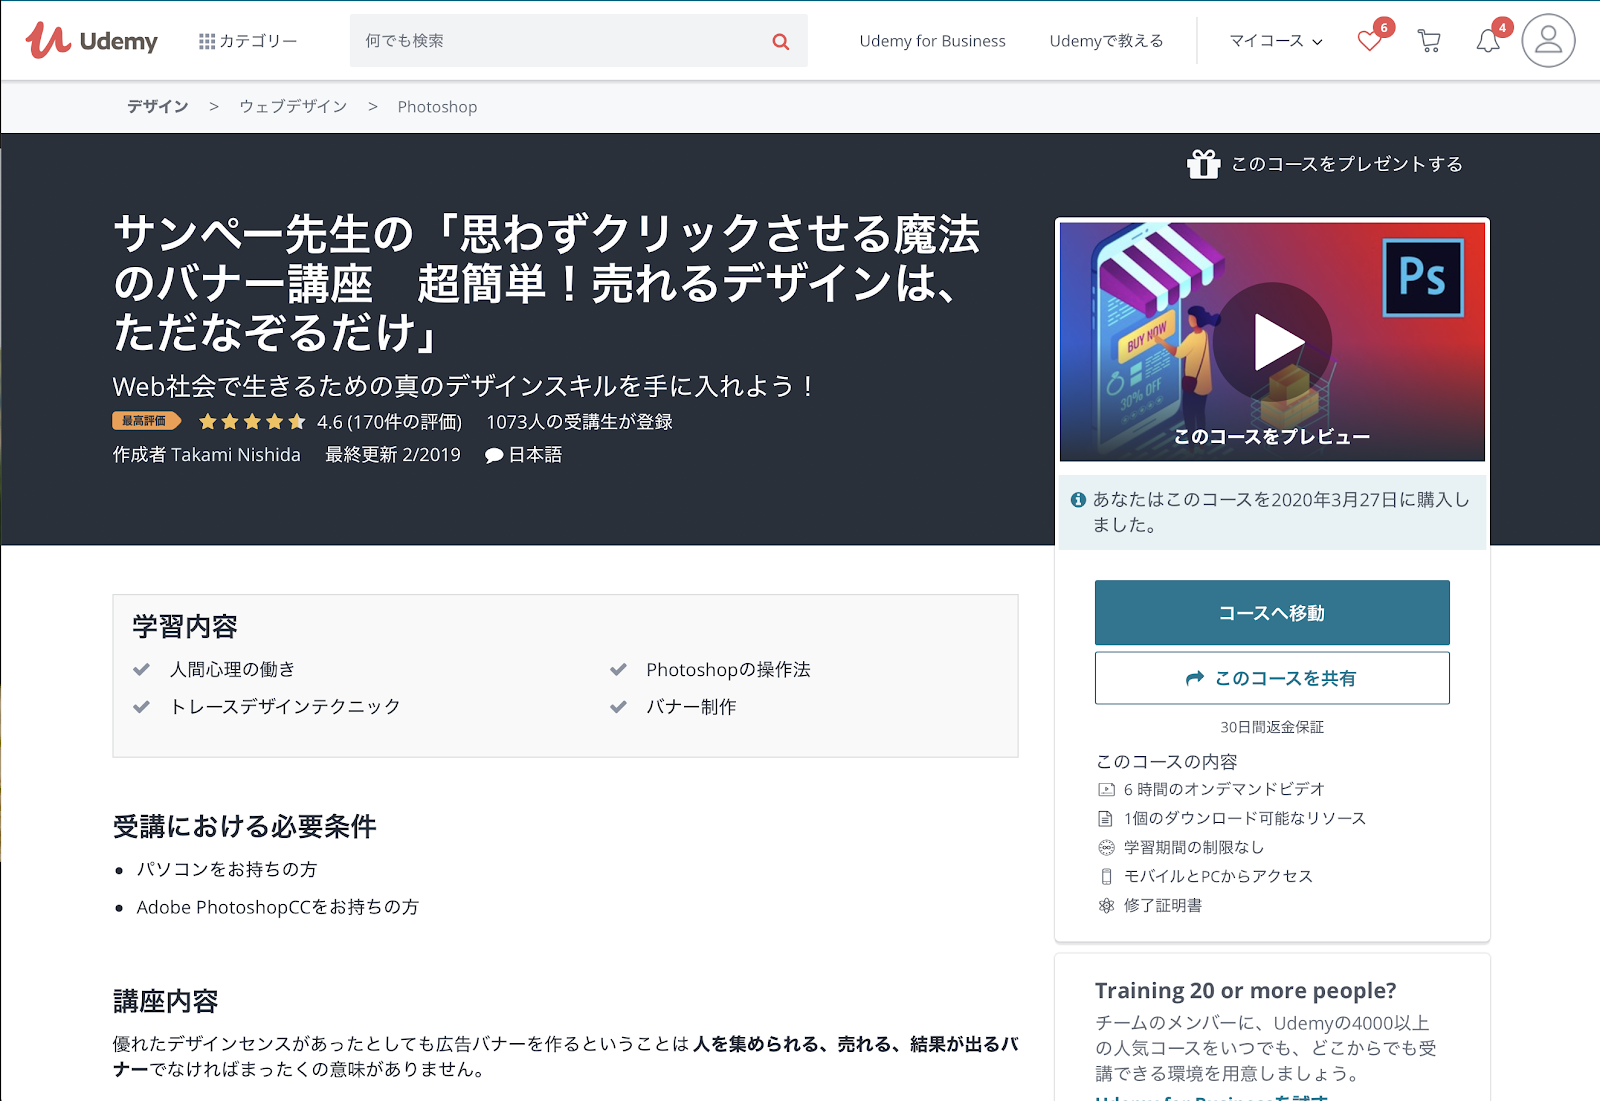
Task: Click check icon beside トレースデザインテクニック
Action: click(x=141, y=707)
